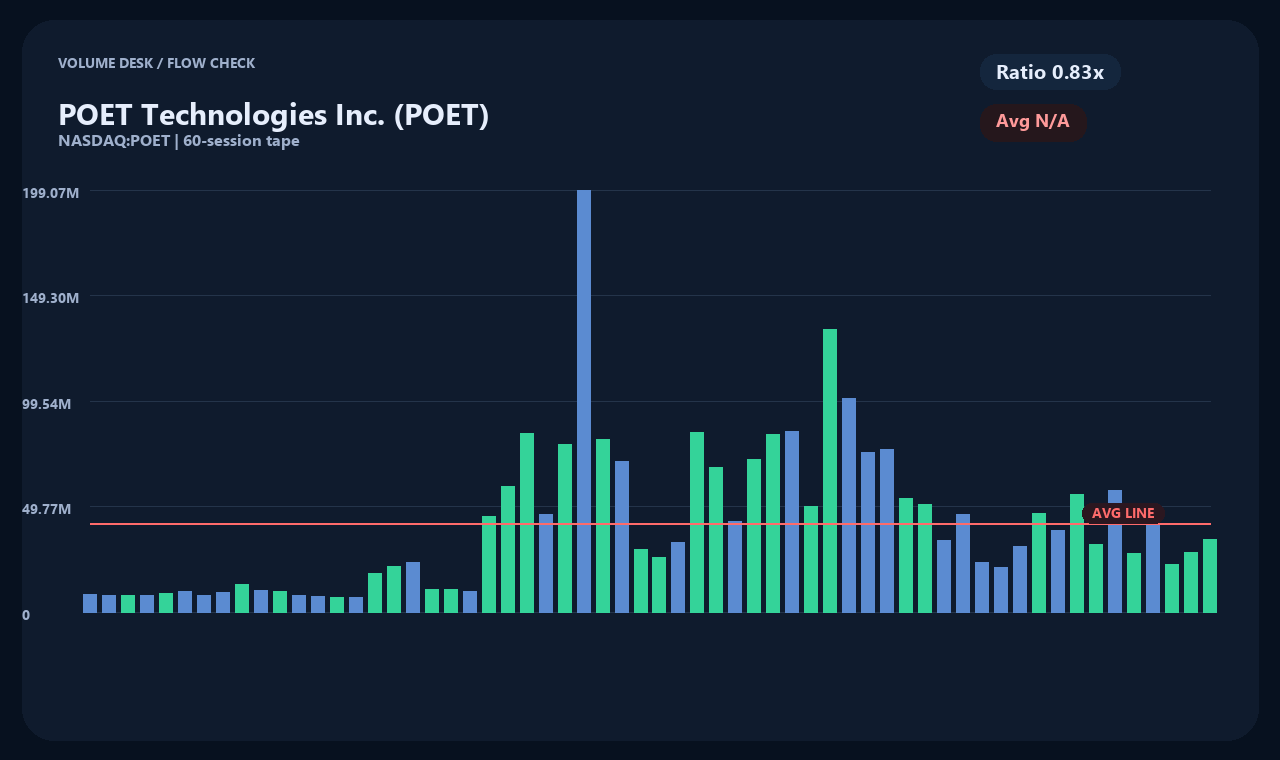This screenshot has height=760, width=1280.
Task: Click the leftmost blue volume bar
Action: 90,603
